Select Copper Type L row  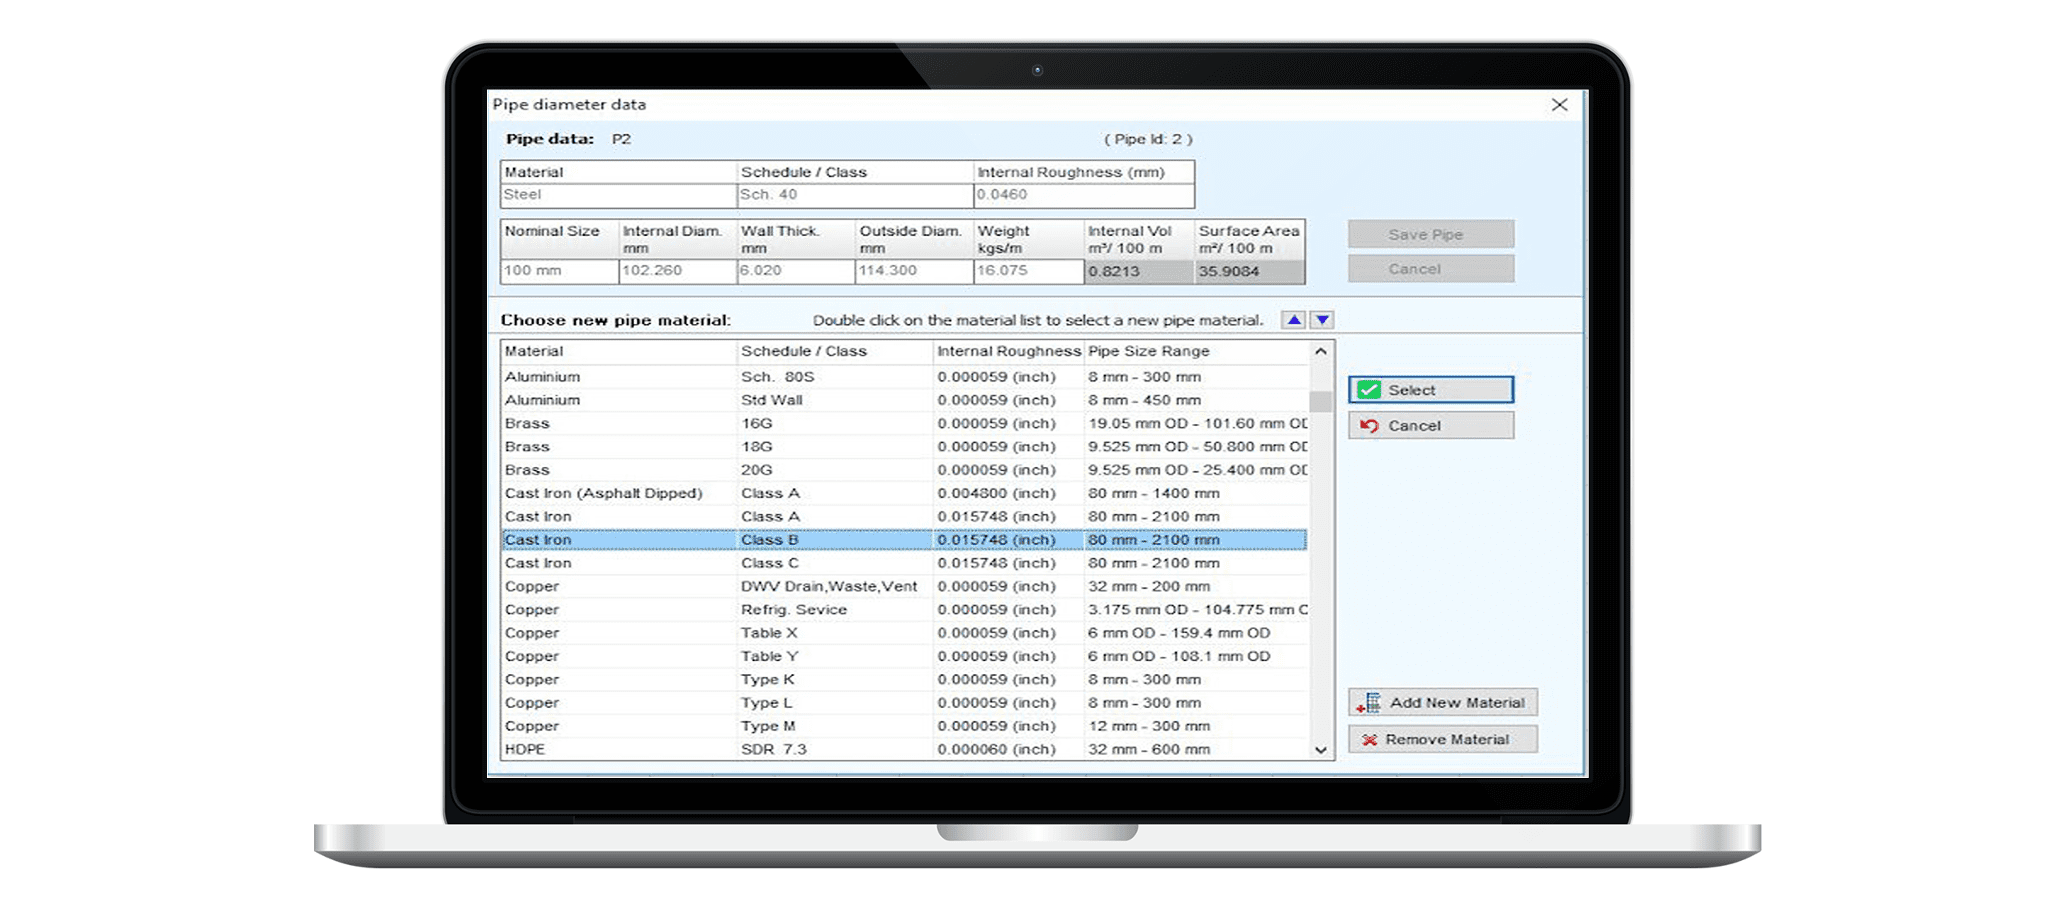click(904, 703)
